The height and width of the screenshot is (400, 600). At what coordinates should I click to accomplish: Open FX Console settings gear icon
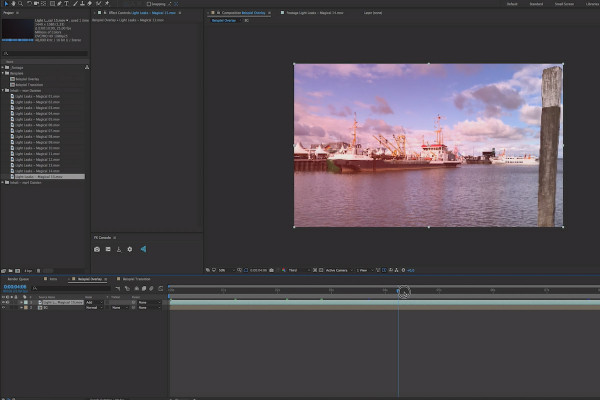(130, 249)
